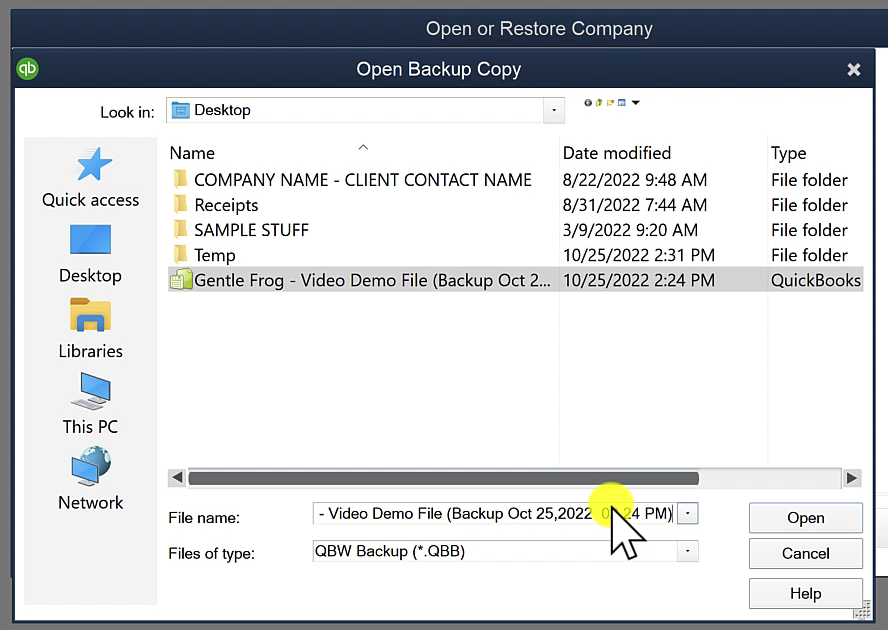Click the date 8/22/2022 9:48 AM
888x630 pixels.
point(635,180)
